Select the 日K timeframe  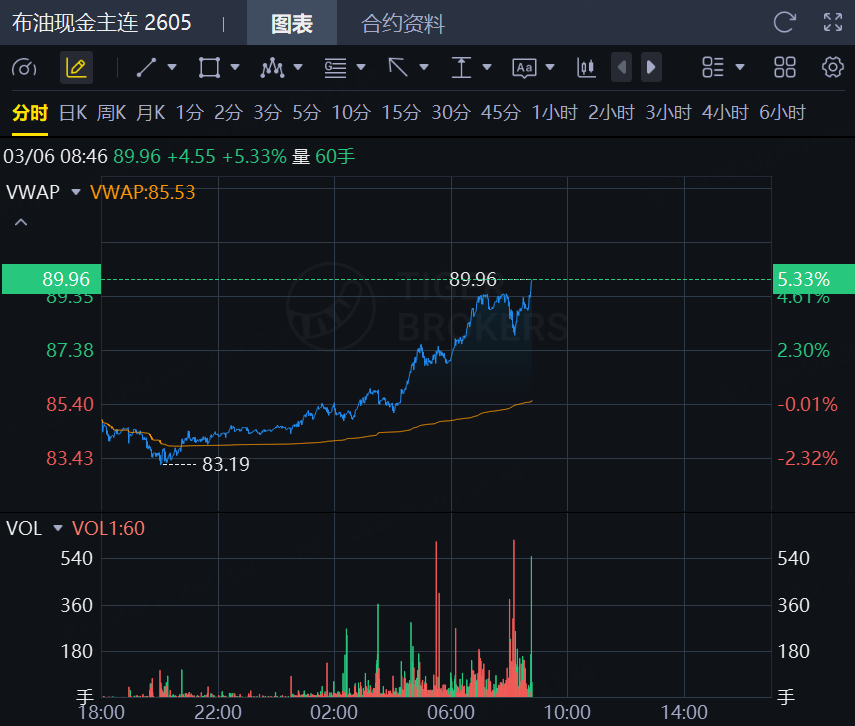coord(73,113)
